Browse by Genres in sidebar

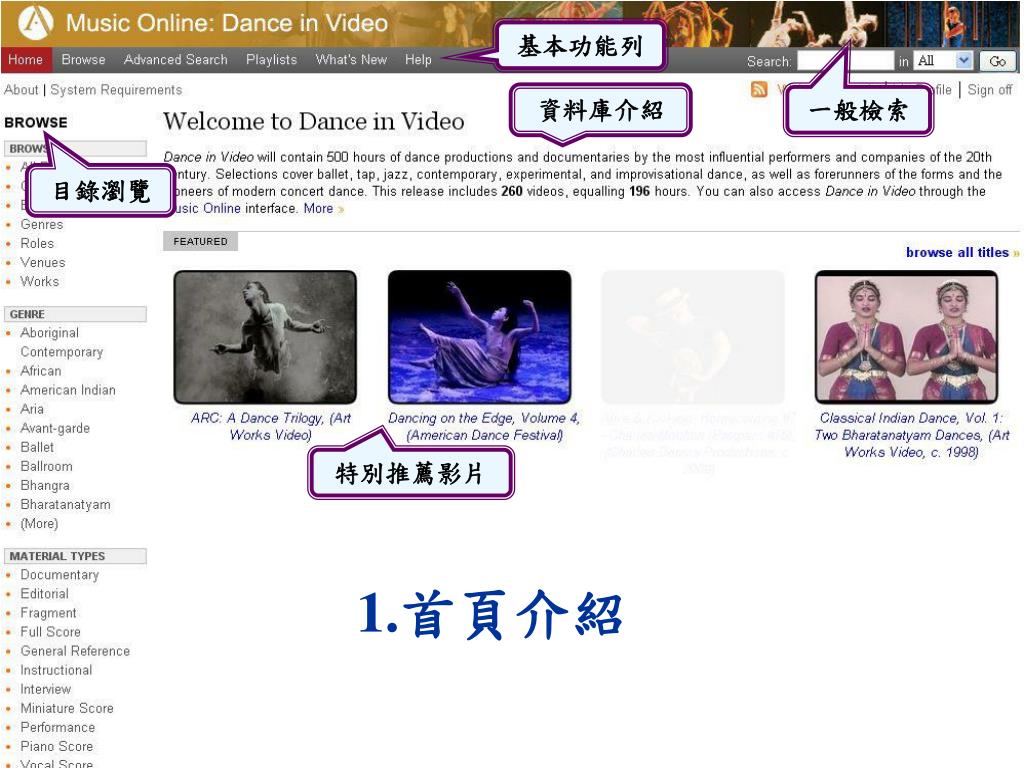point(42,225)
